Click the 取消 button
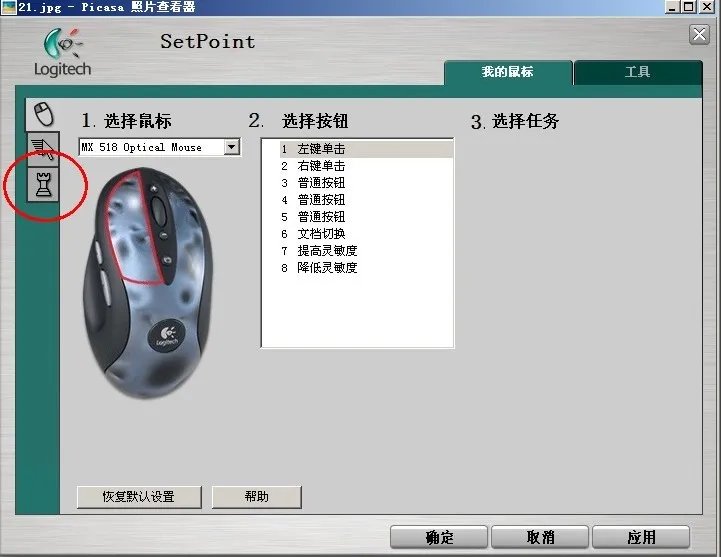The image size is (721, 557). coord(540,537)
